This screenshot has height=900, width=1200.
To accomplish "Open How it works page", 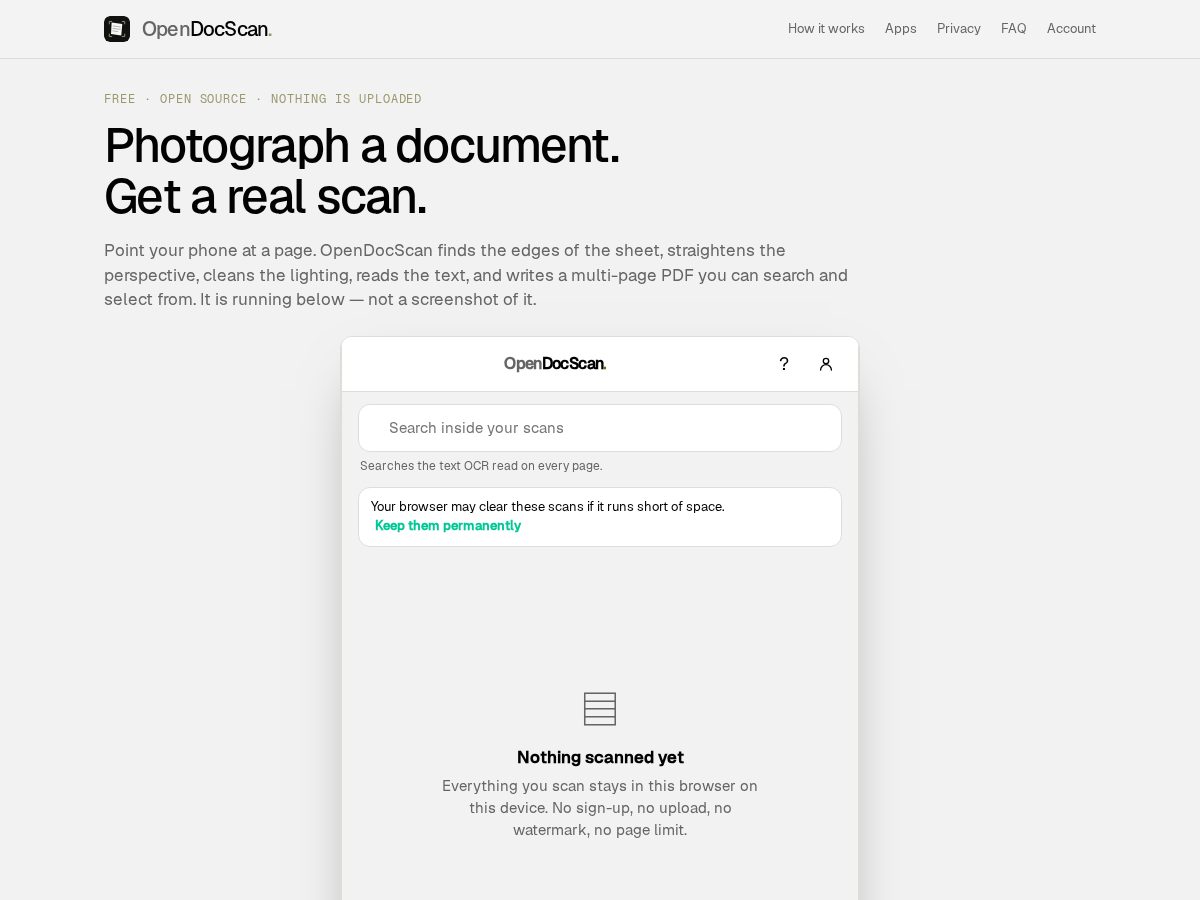I will point(826,29).
